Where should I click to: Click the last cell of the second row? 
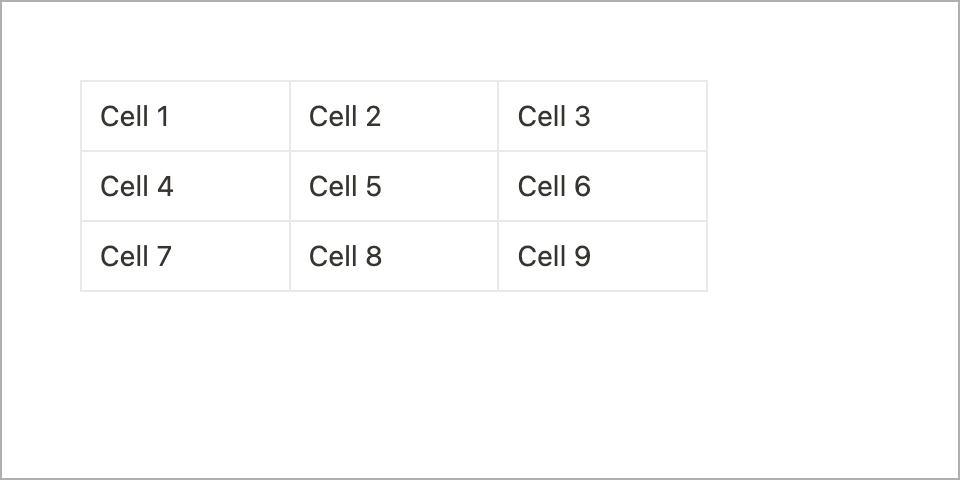602,186
